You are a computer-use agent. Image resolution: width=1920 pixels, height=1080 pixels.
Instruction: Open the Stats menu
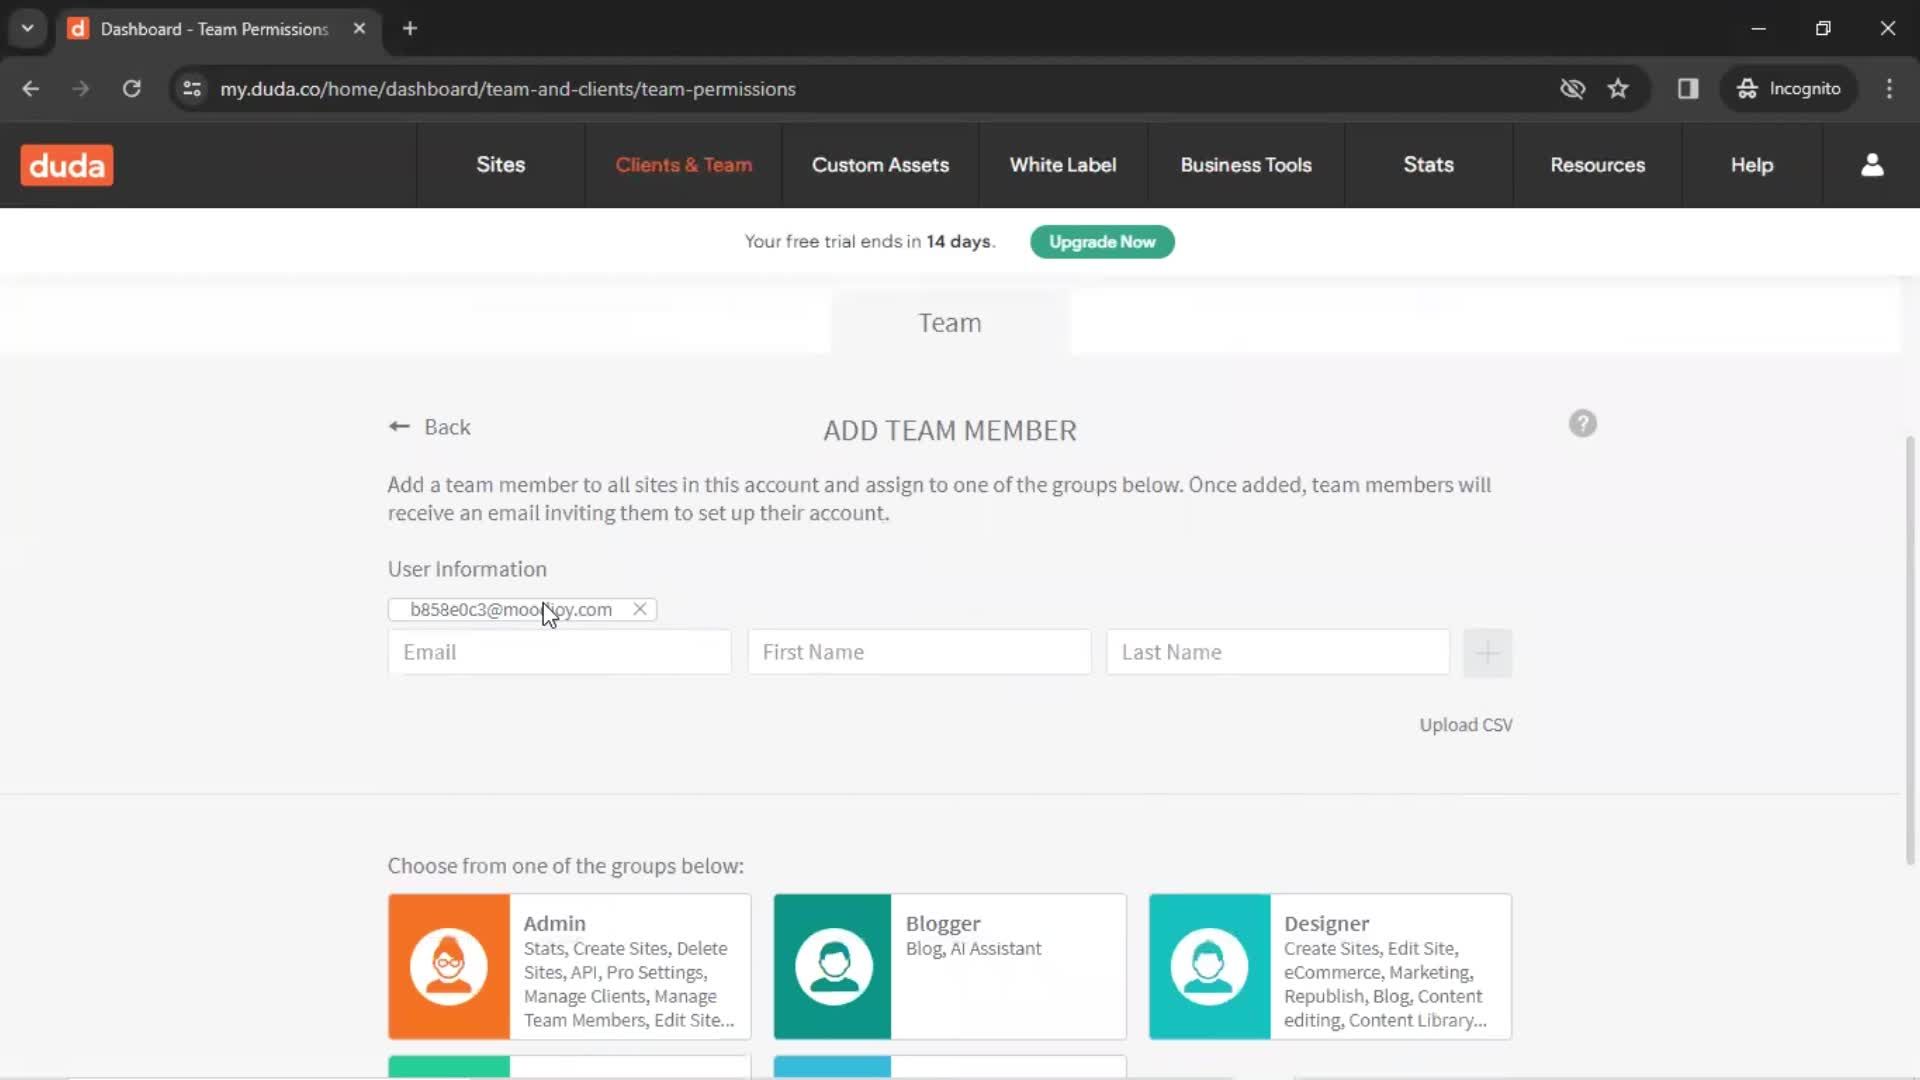point(1428,165)
